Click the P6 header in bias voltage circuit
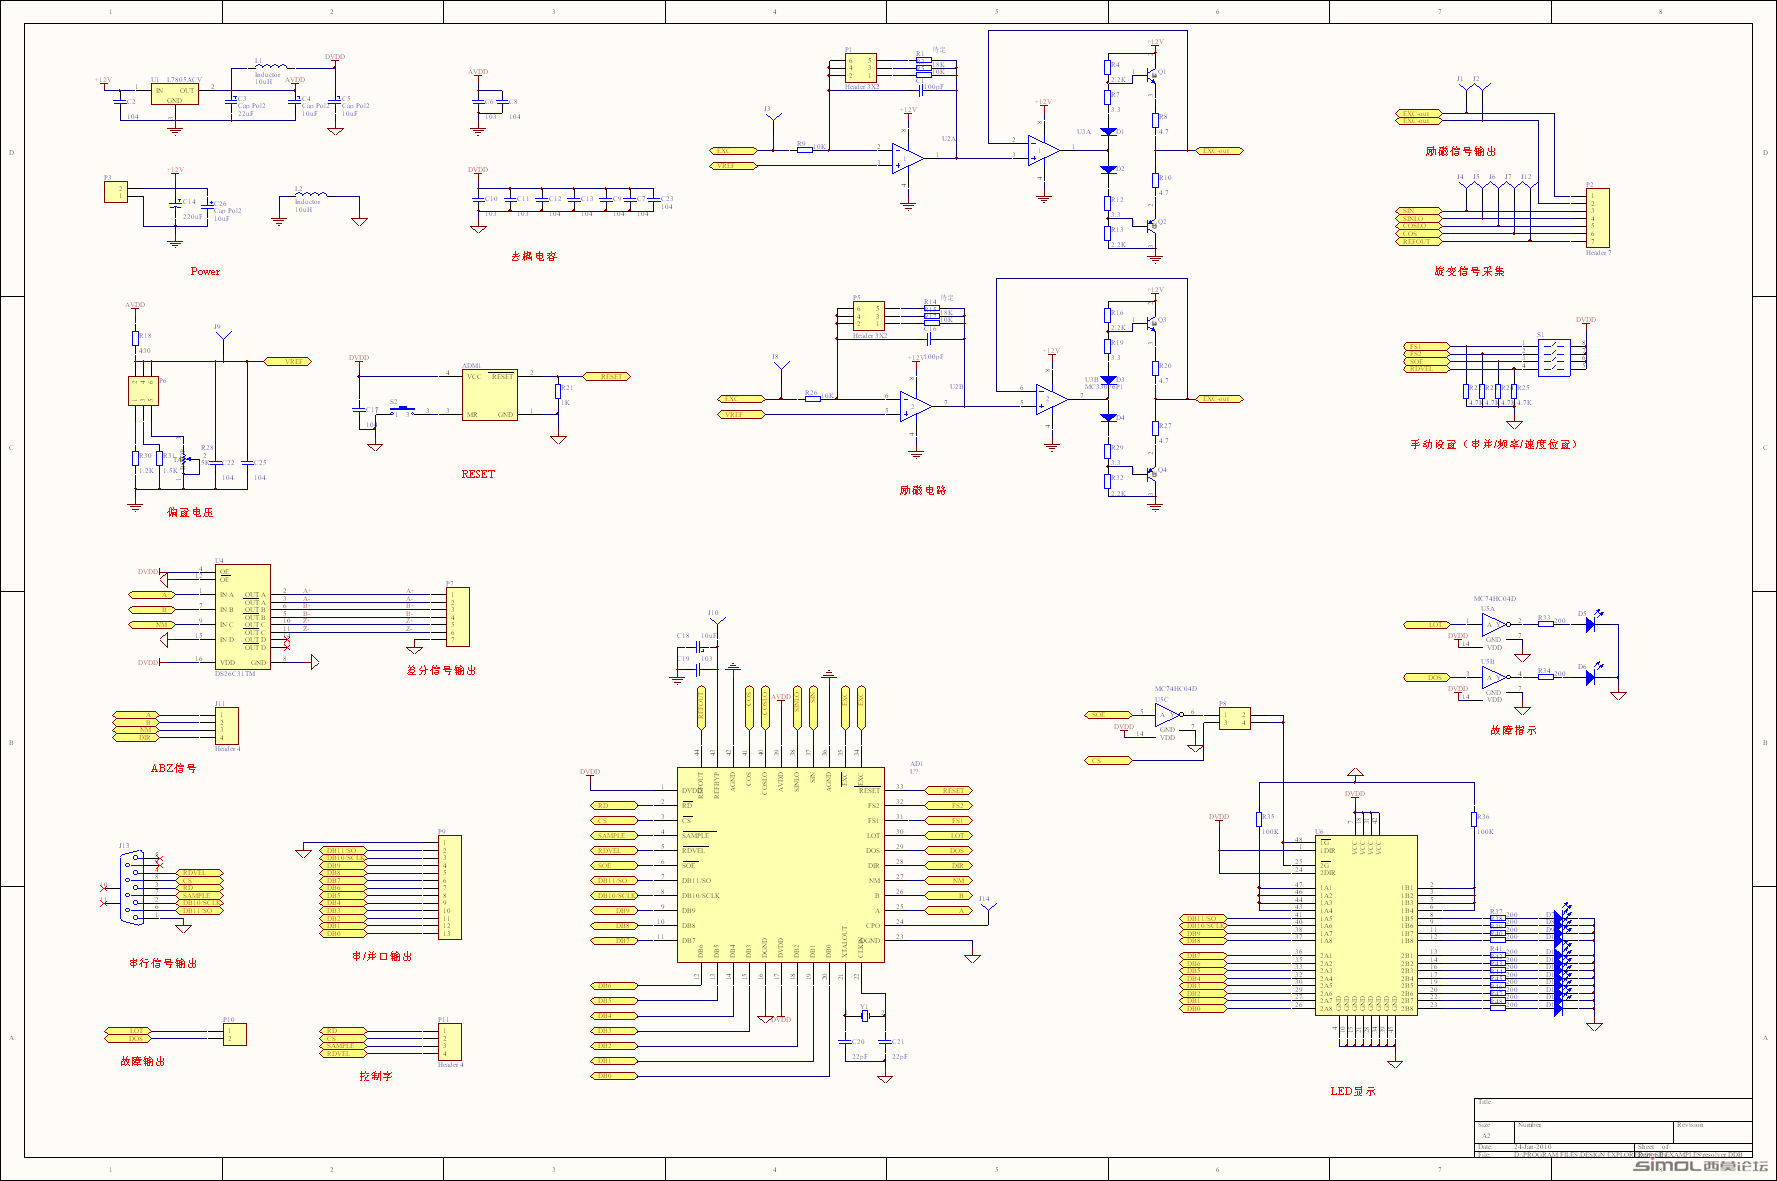 click(144, 390)
